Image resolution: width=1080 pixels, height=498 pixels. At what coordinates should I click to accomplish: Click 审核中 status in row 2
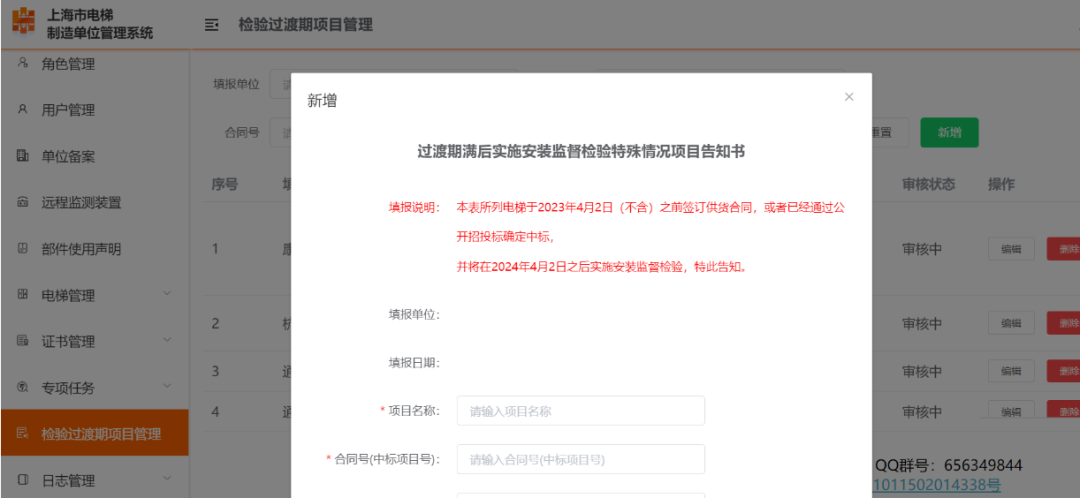coord(922,323)
